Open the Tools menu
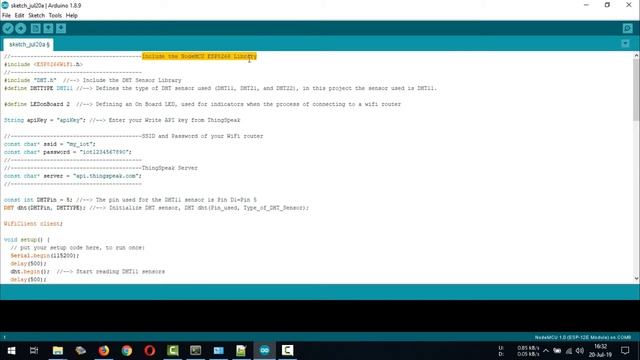The image size is (640, 360). pyautogui.click(x=55, y=16)
